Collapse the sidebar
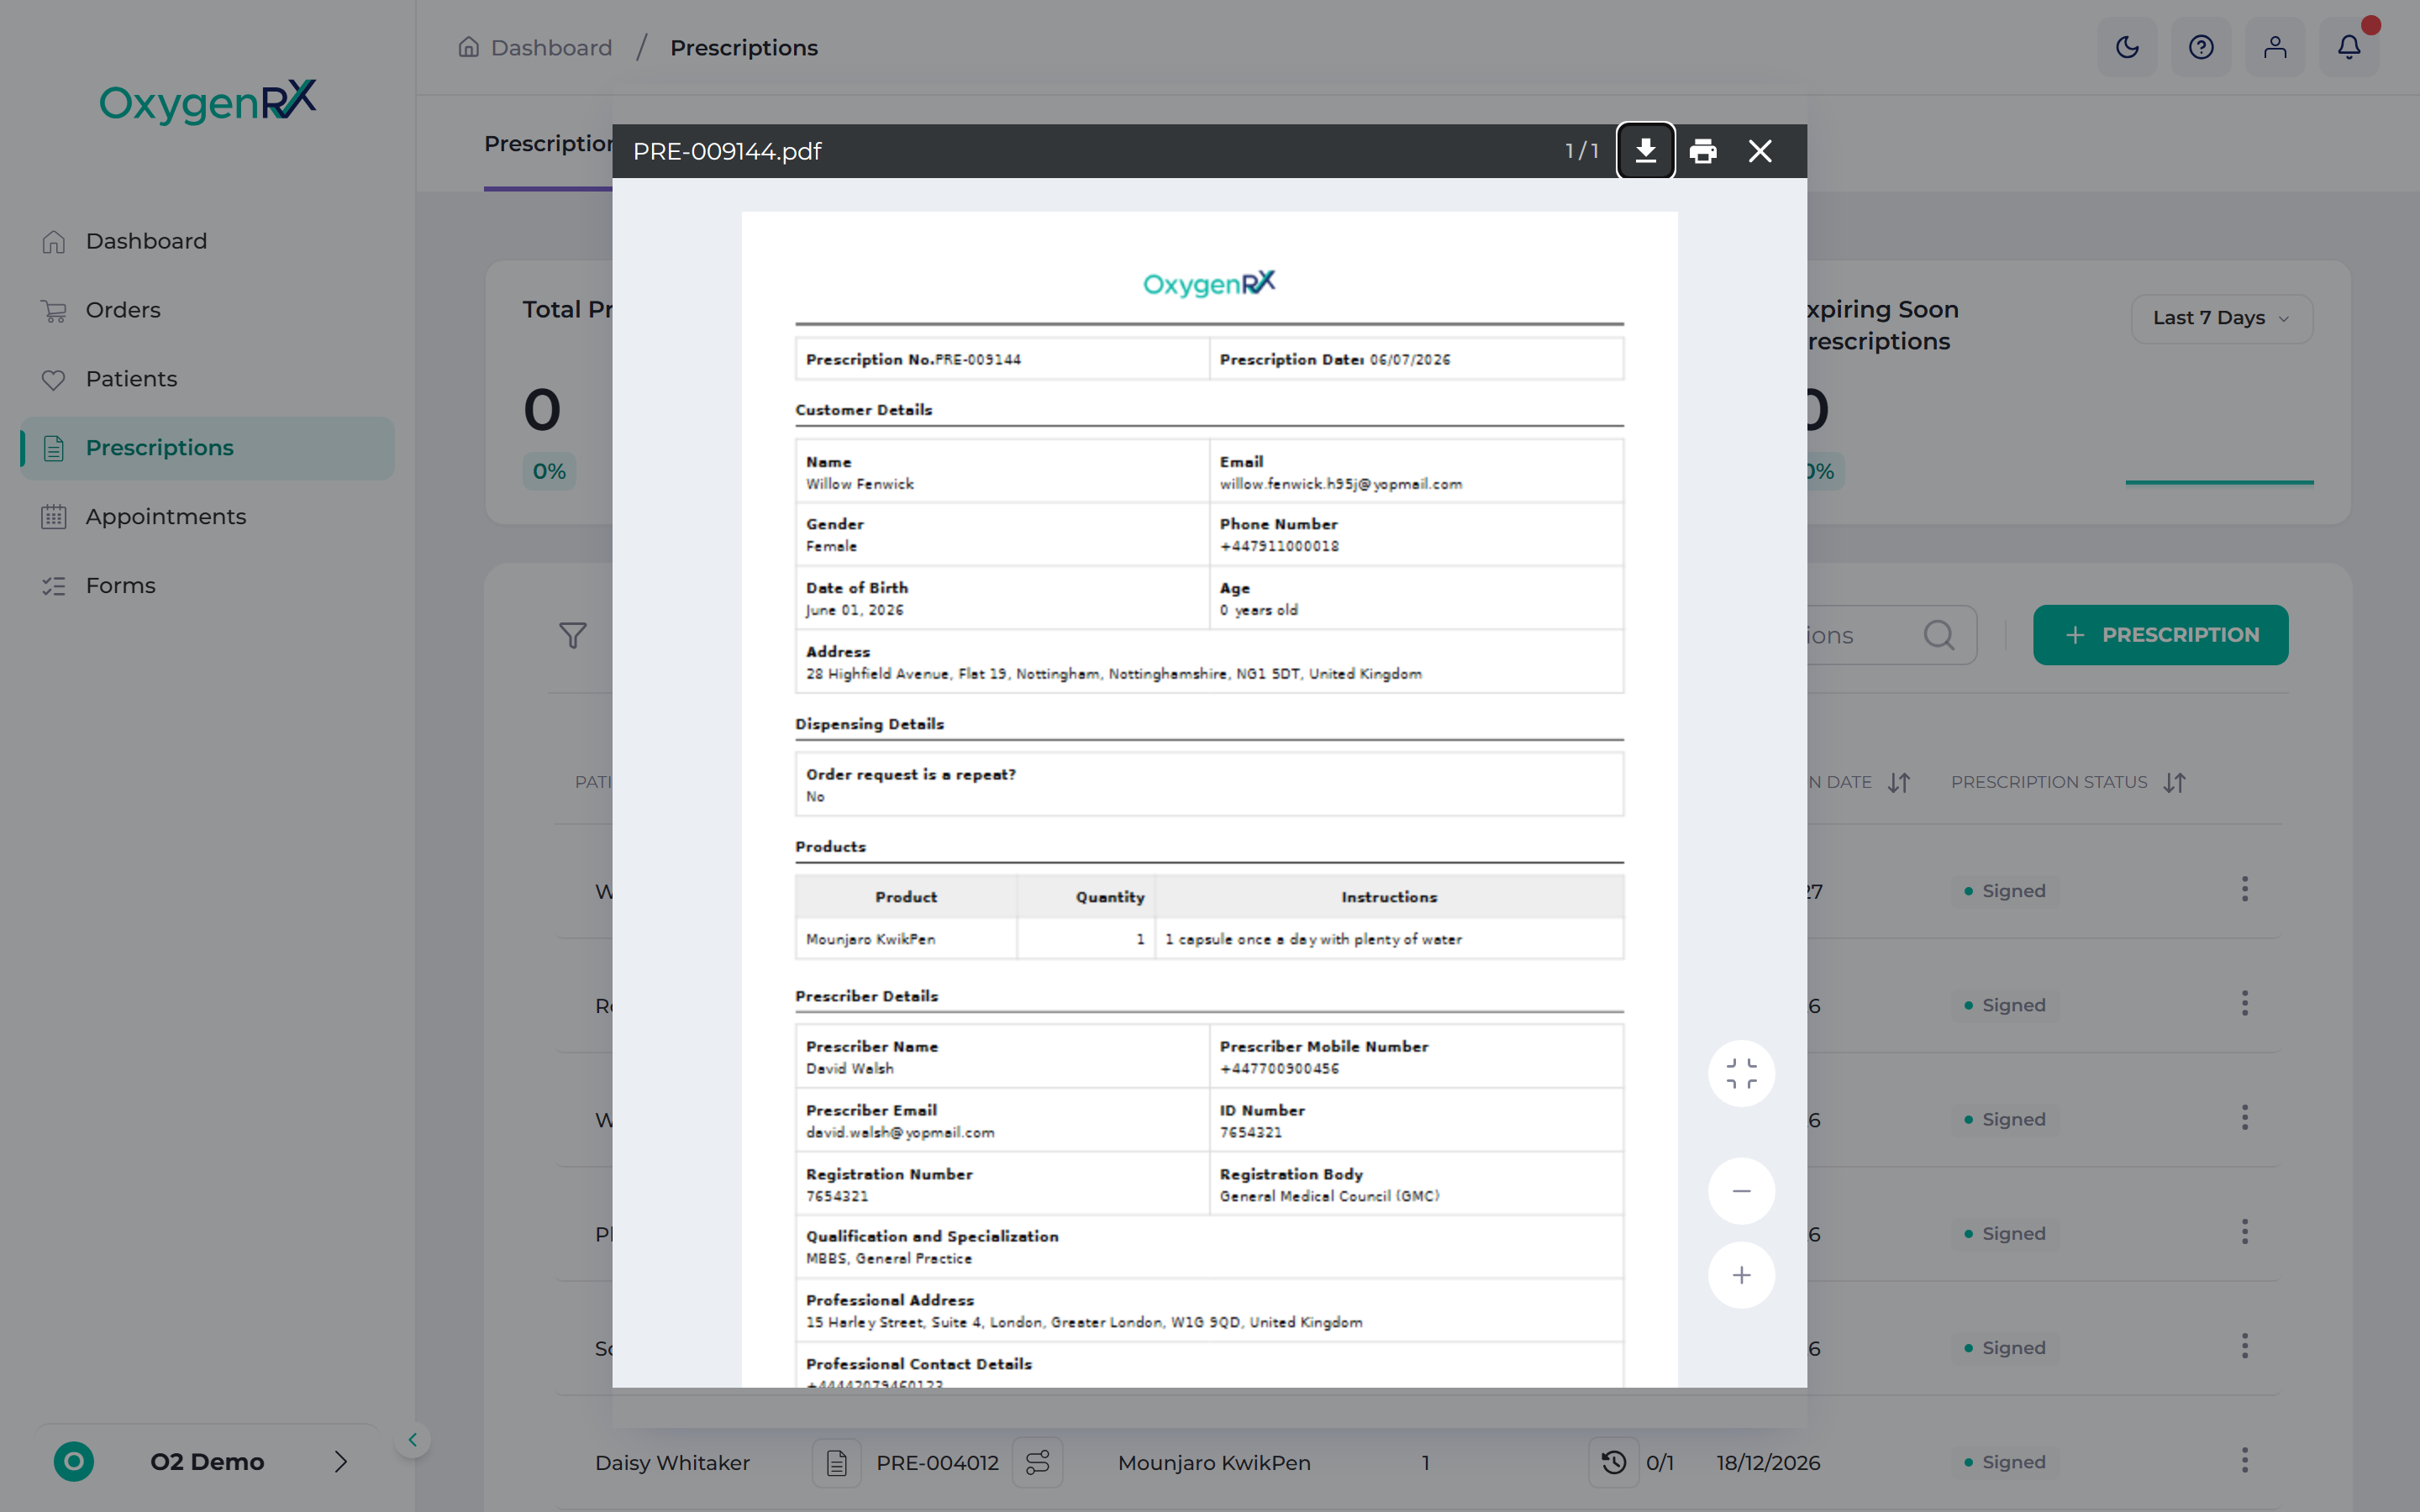Viewport: 2420px width, 1512px height. click(x=412, y=1440)
